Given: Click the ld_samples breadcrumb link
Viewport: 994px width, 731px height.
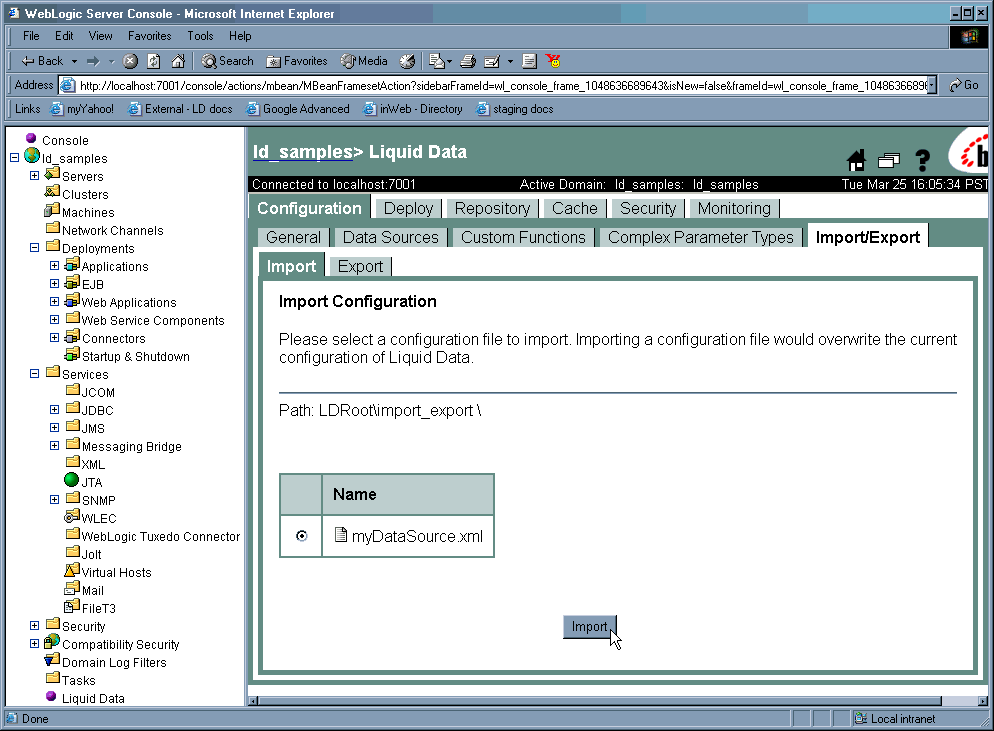Looking at the screenshot, I should point(303,152).
